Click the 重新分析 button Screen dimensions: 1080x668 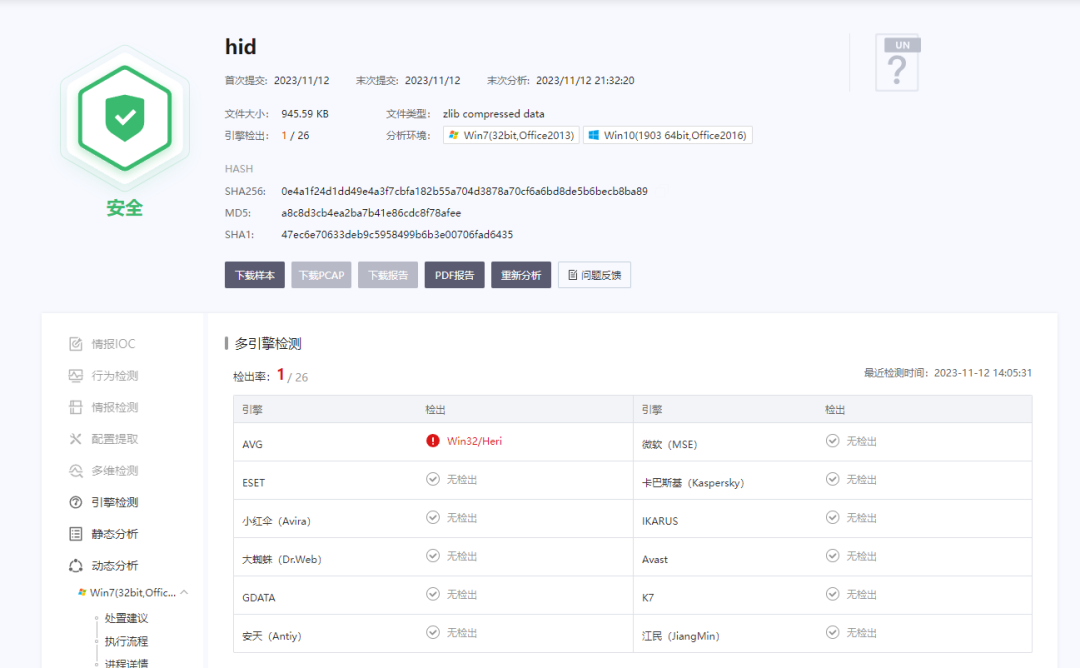point(521,275)
